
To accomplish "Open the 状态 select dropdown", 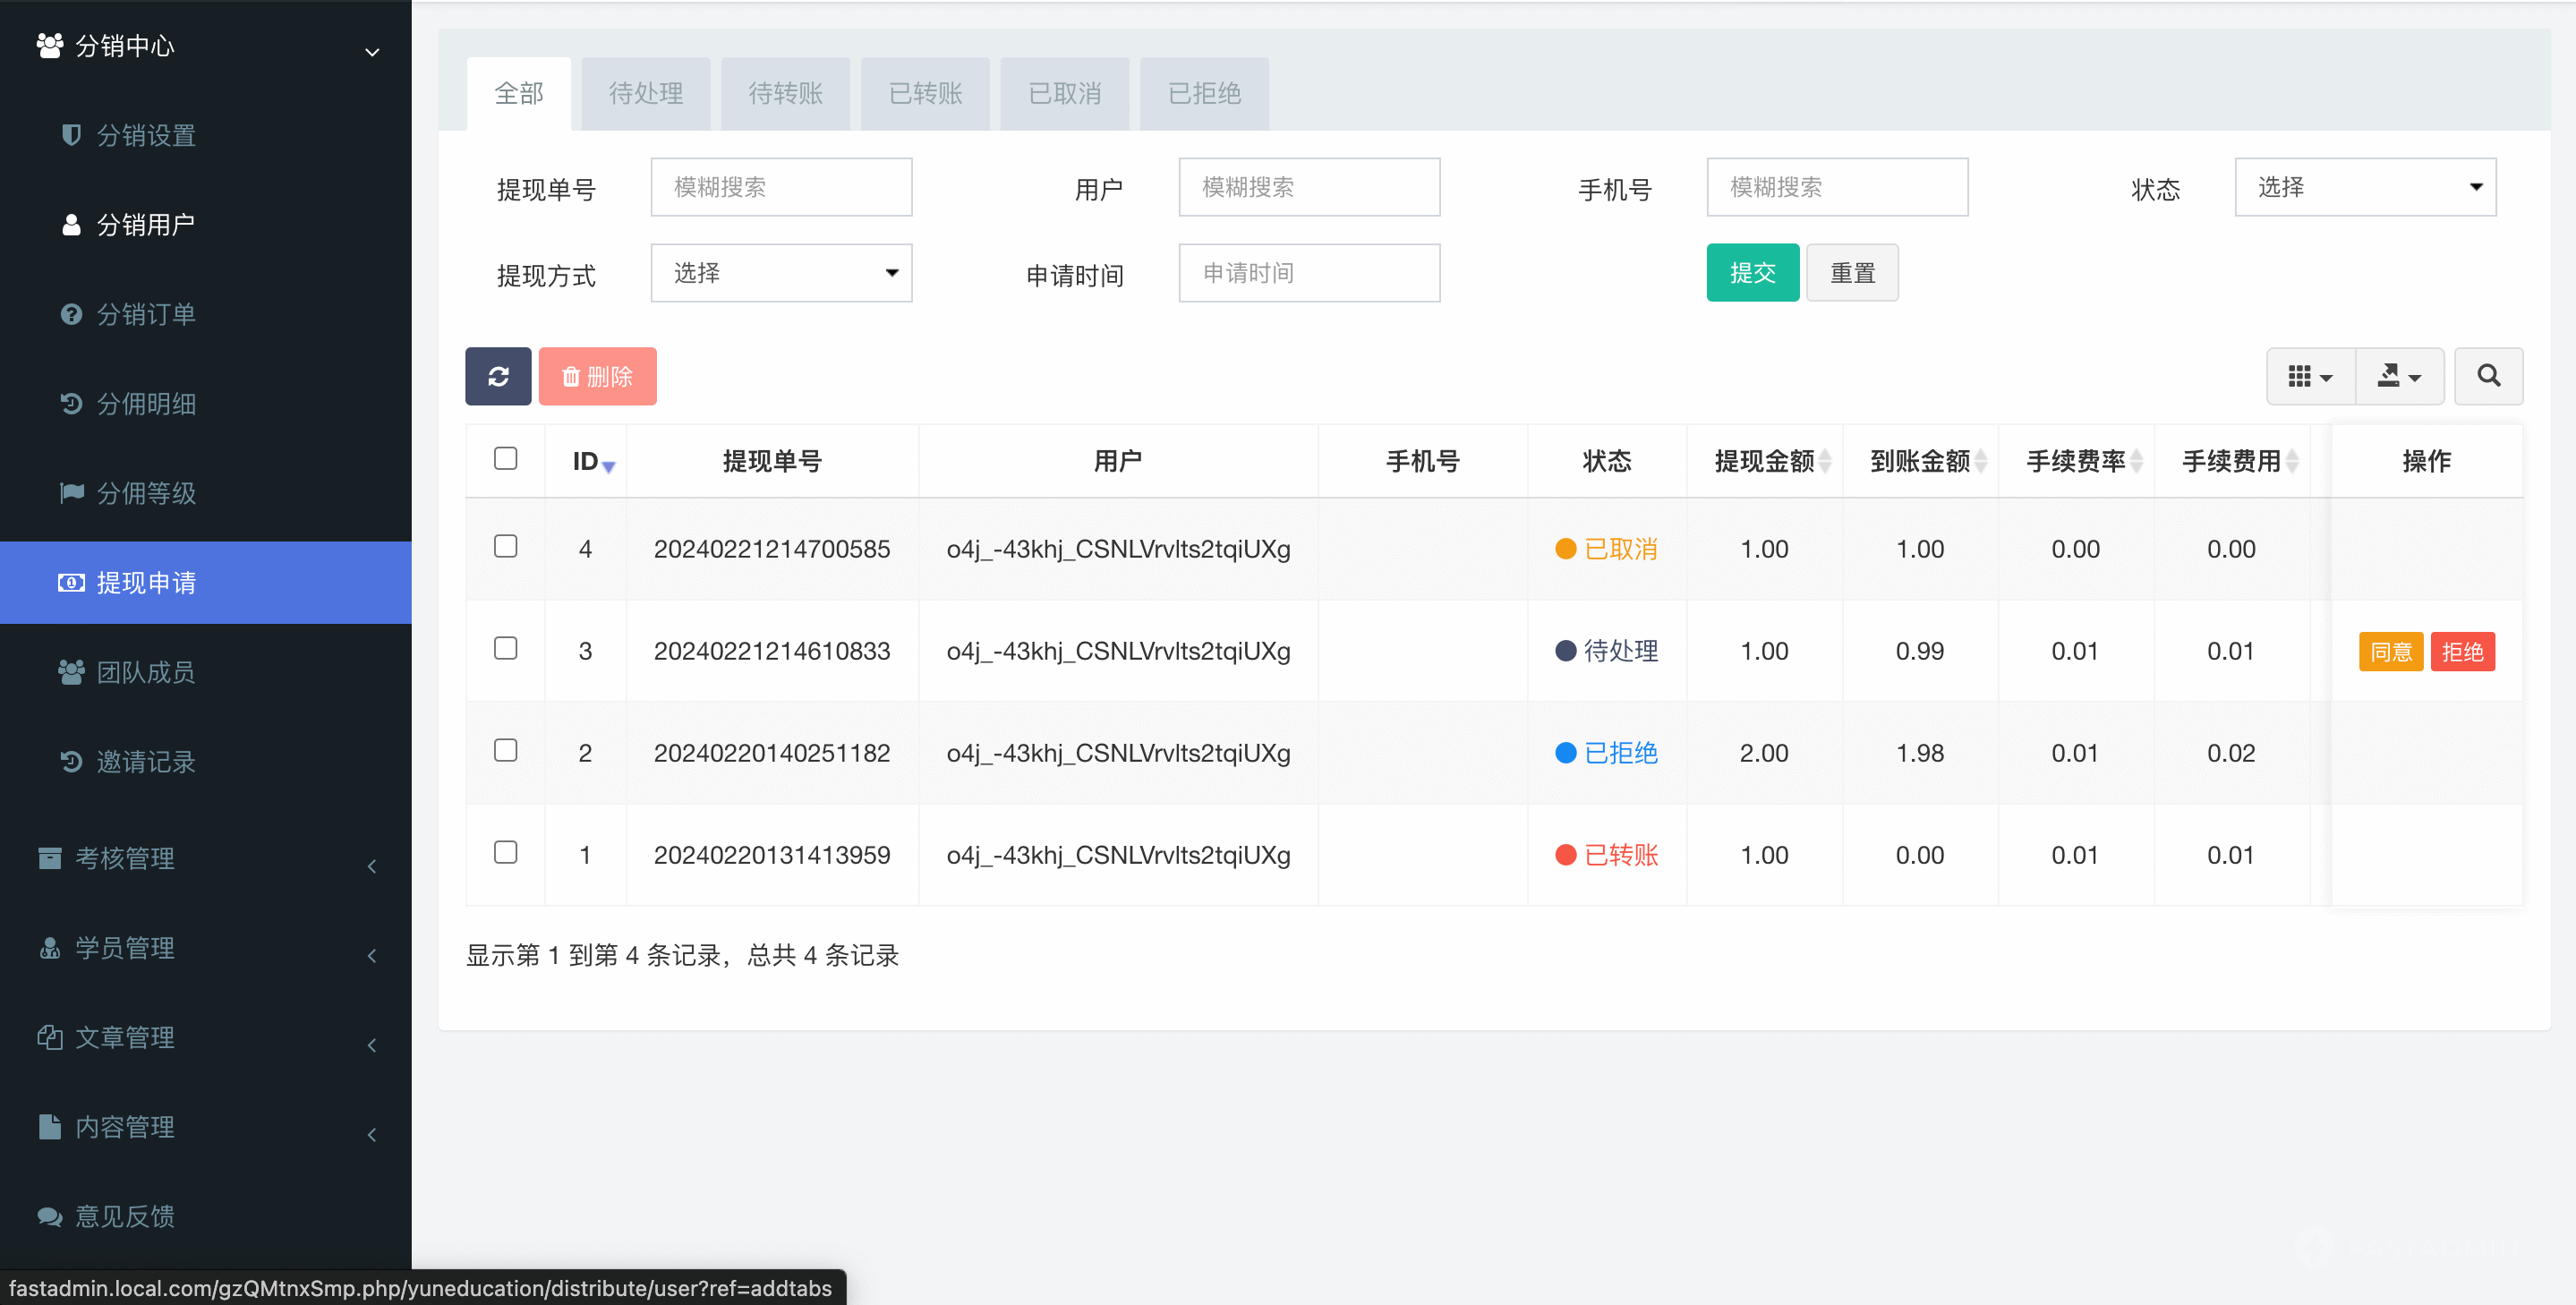I will [2365, 187].
